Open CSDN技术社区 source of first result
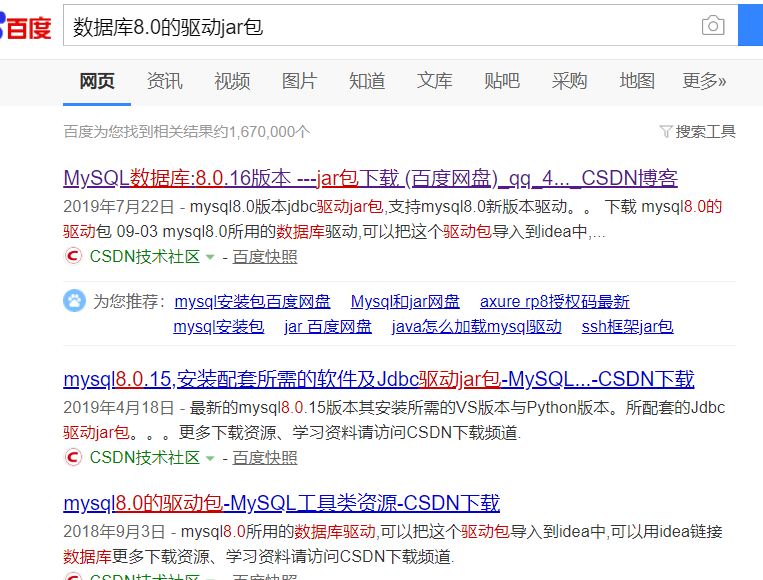 coord(145,256)
